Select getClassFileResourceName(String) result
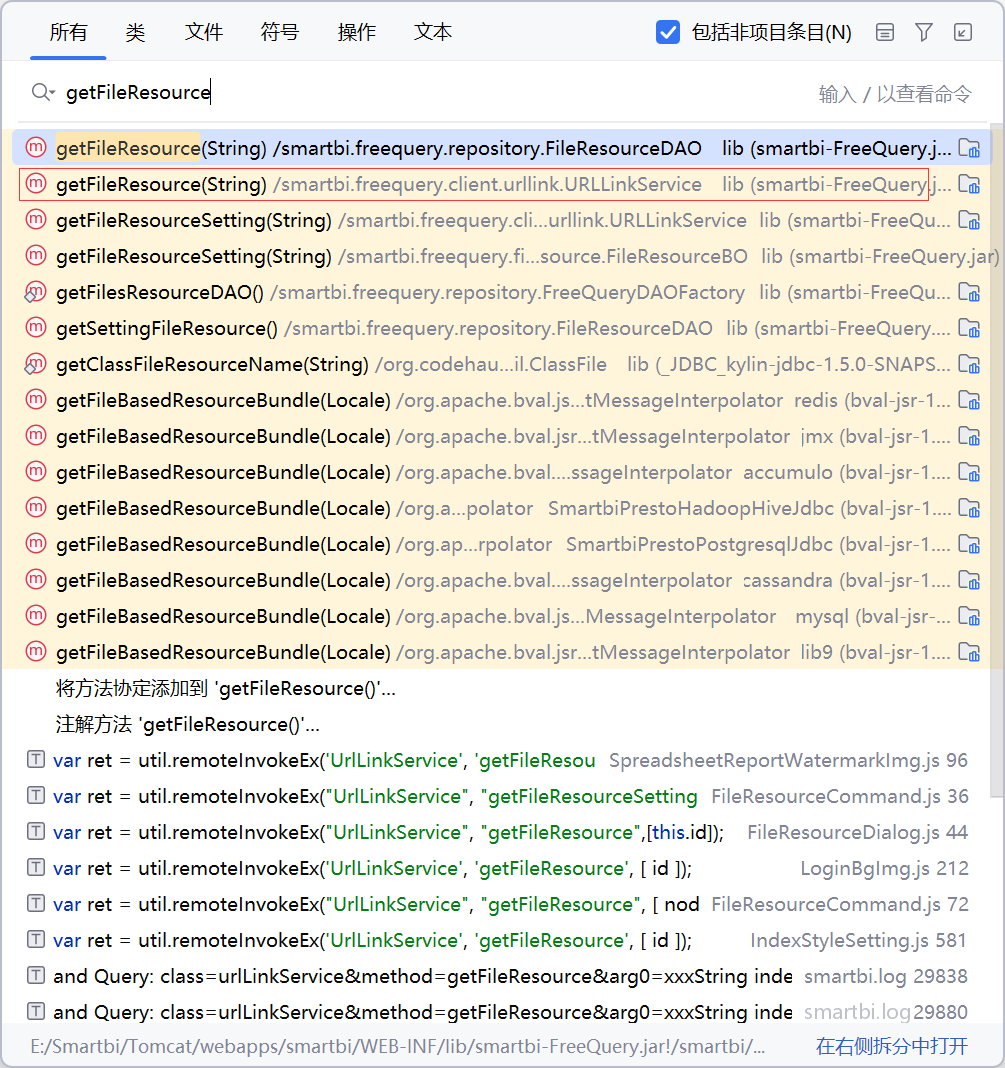 [x=500, y=364]
